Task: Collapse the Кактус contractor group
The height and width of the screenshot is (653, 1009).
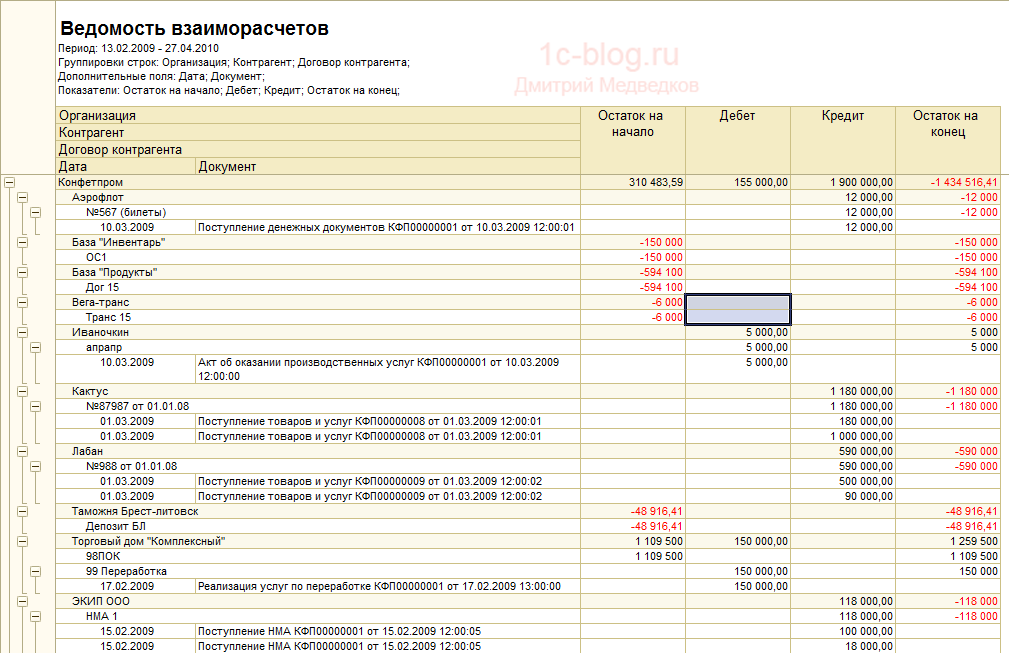Action: [23, 391]
